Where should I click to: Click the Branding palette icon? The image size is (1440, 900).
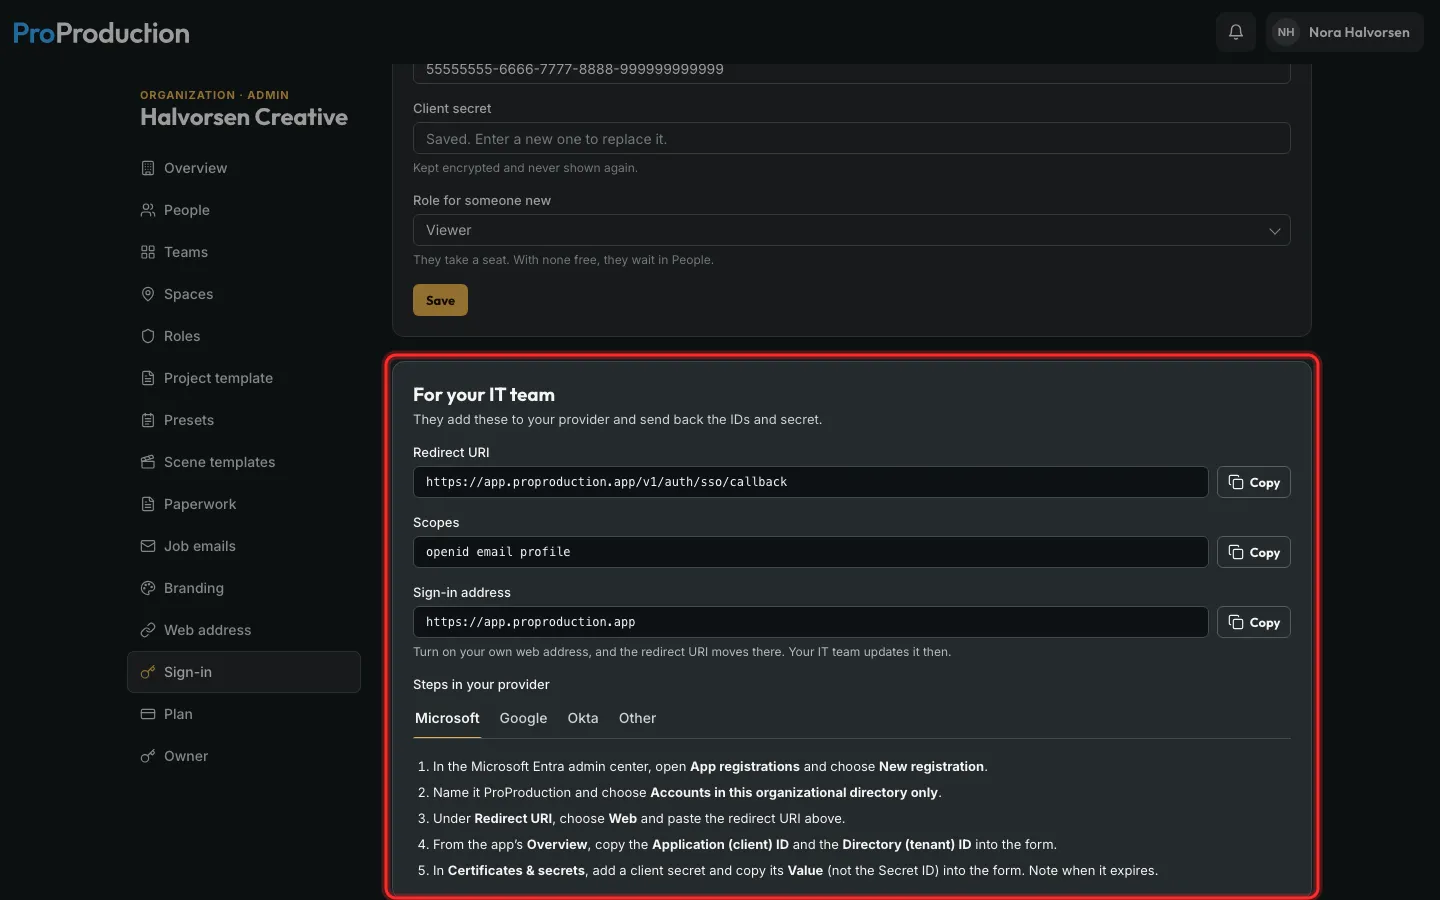[148, 588]
